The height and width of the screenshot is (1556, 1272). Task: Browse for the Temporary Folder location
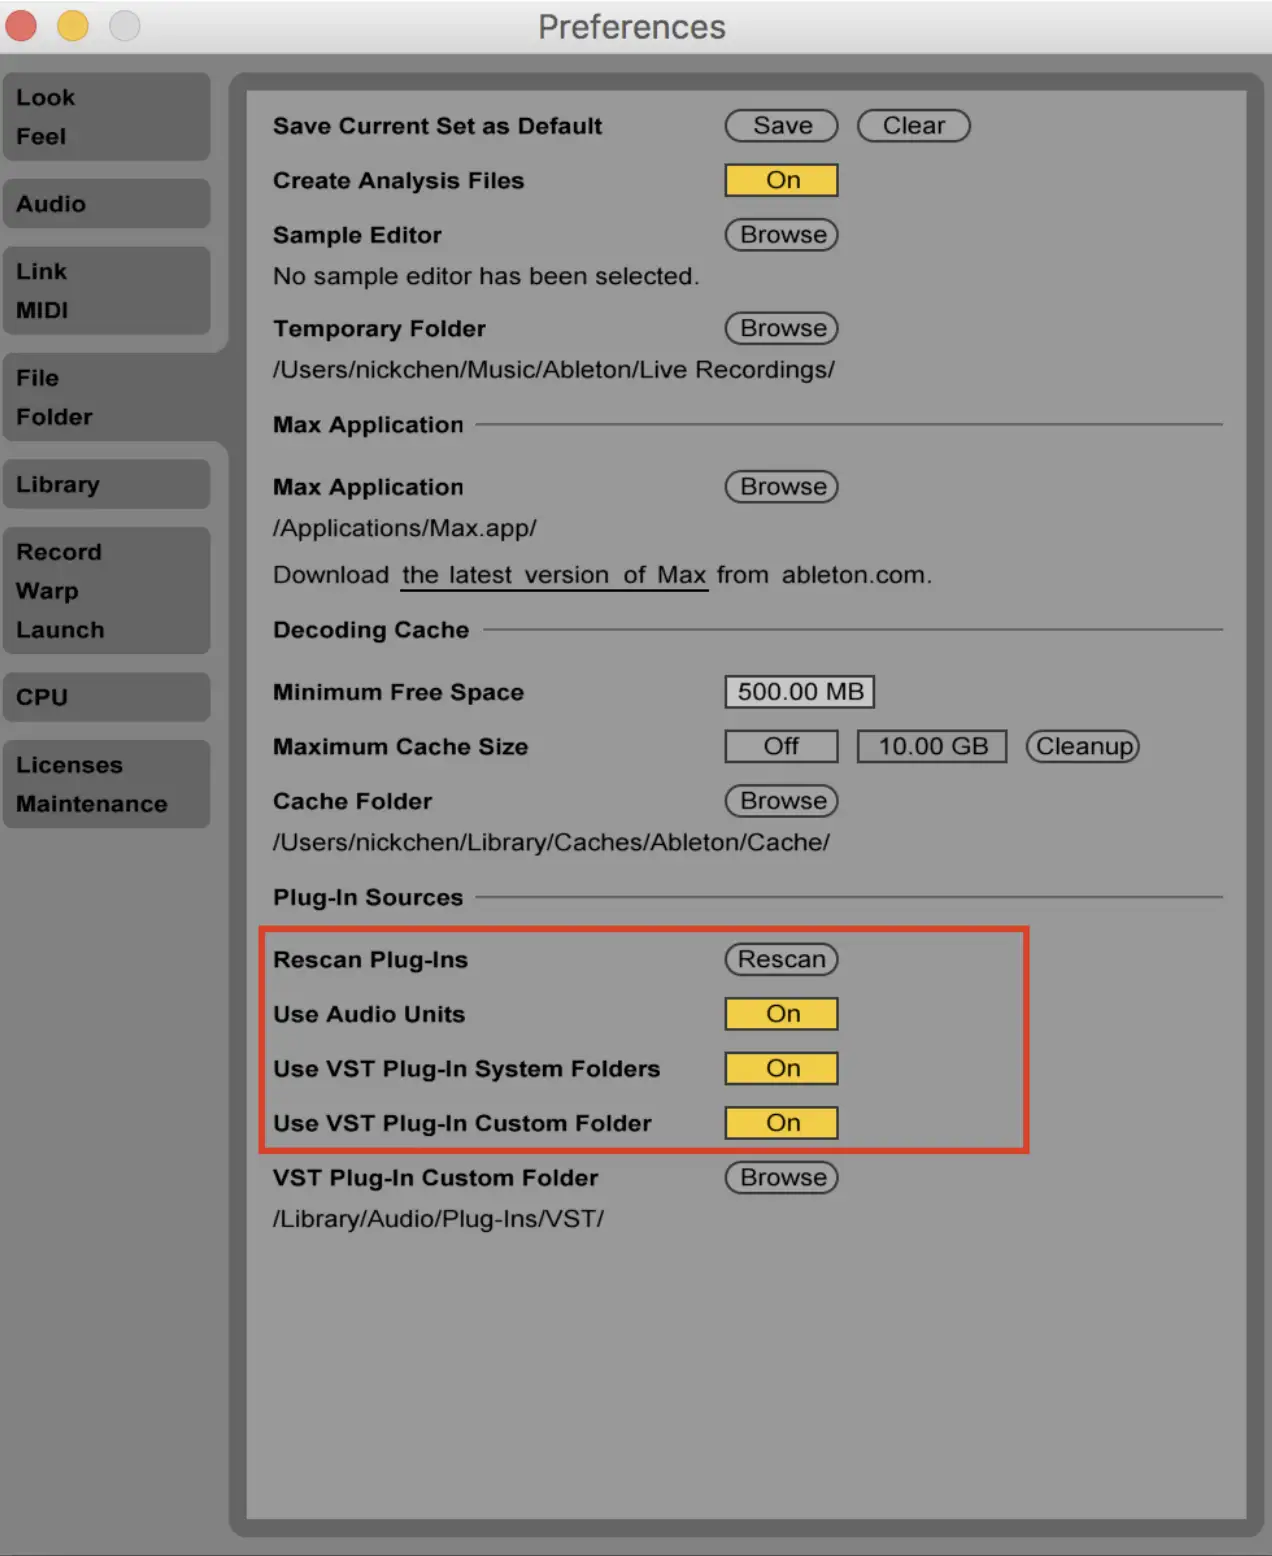click(x=781, y=329)
